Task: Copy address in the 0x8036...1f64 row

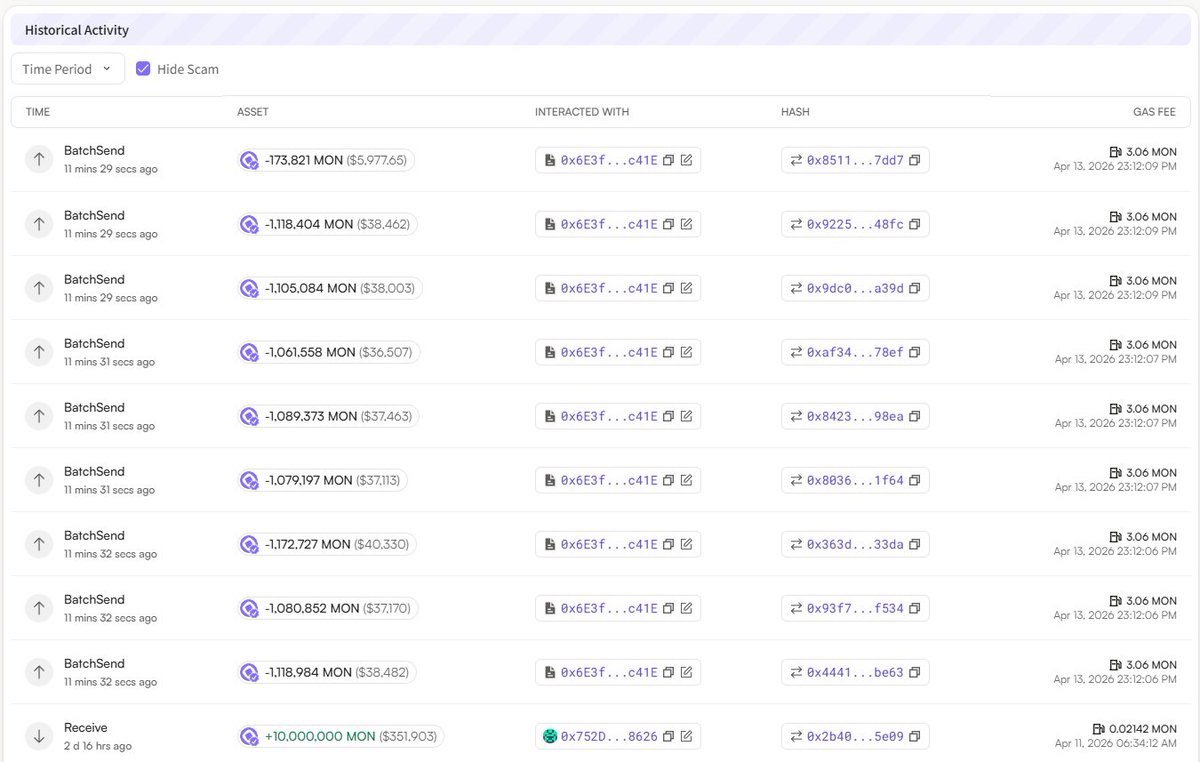Action: pos(668,480)
